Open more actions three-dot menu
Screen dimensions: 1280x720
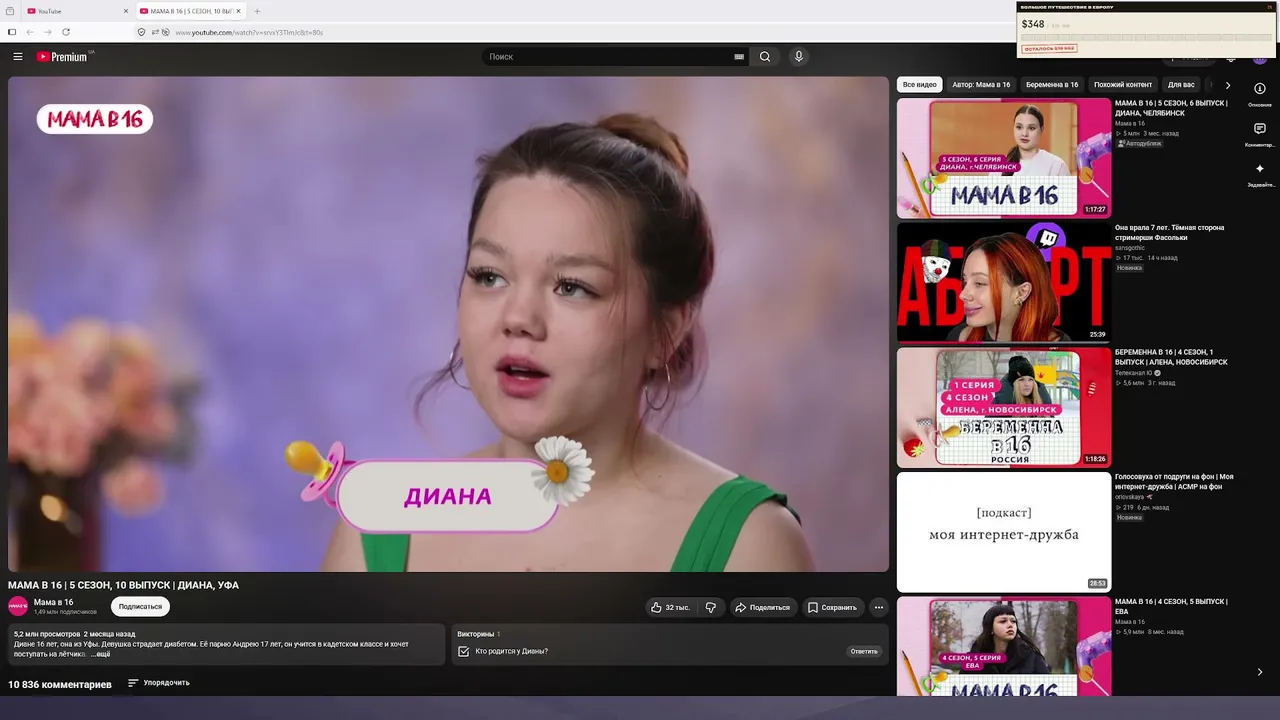pyautogui.click(x=878, y=607)
